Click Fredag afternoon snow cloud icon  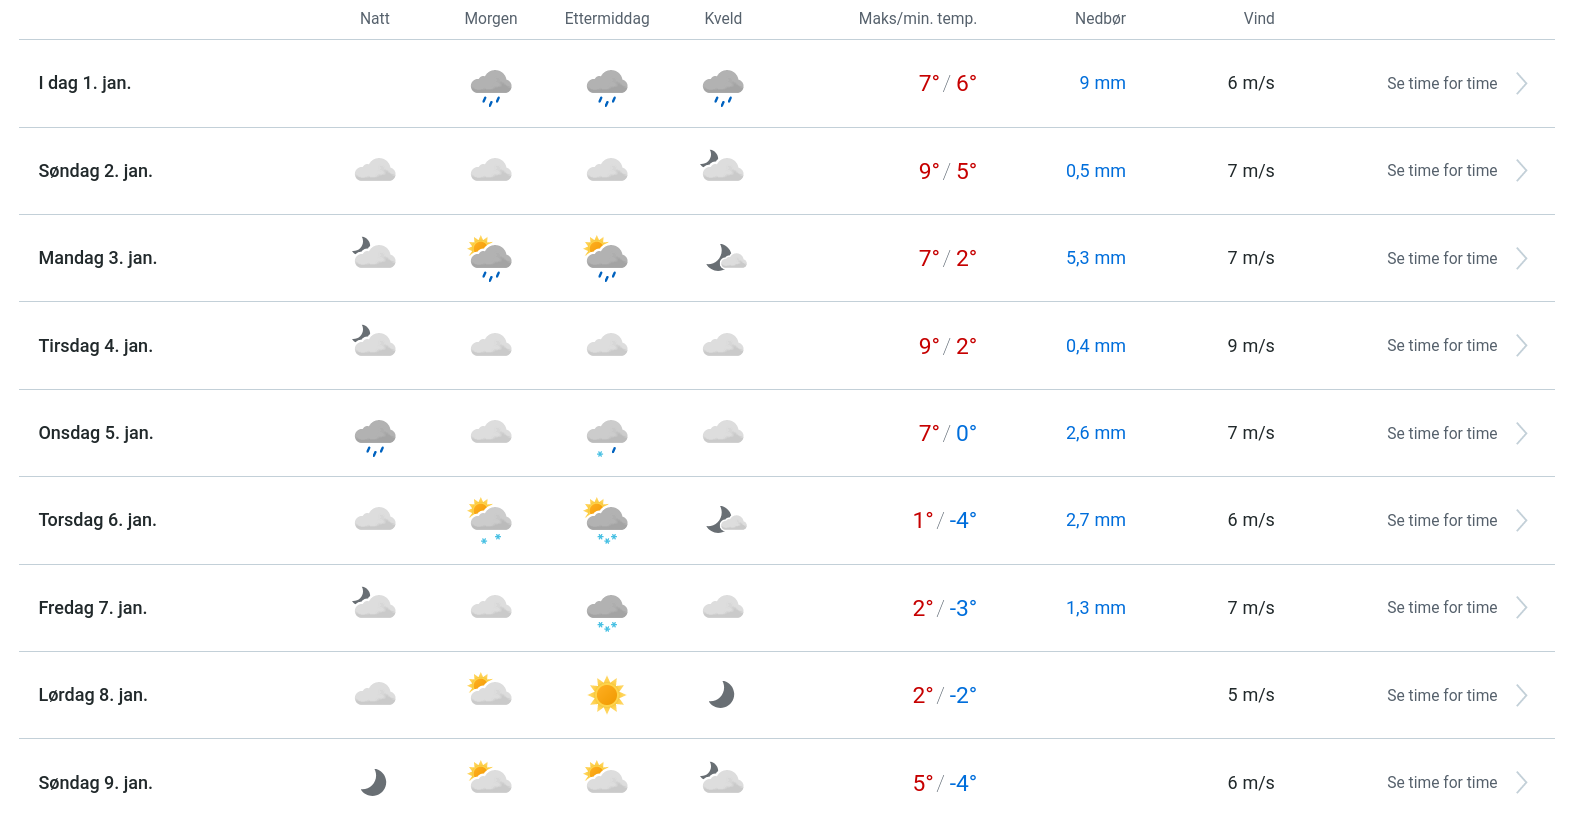(x=606, y=610)
